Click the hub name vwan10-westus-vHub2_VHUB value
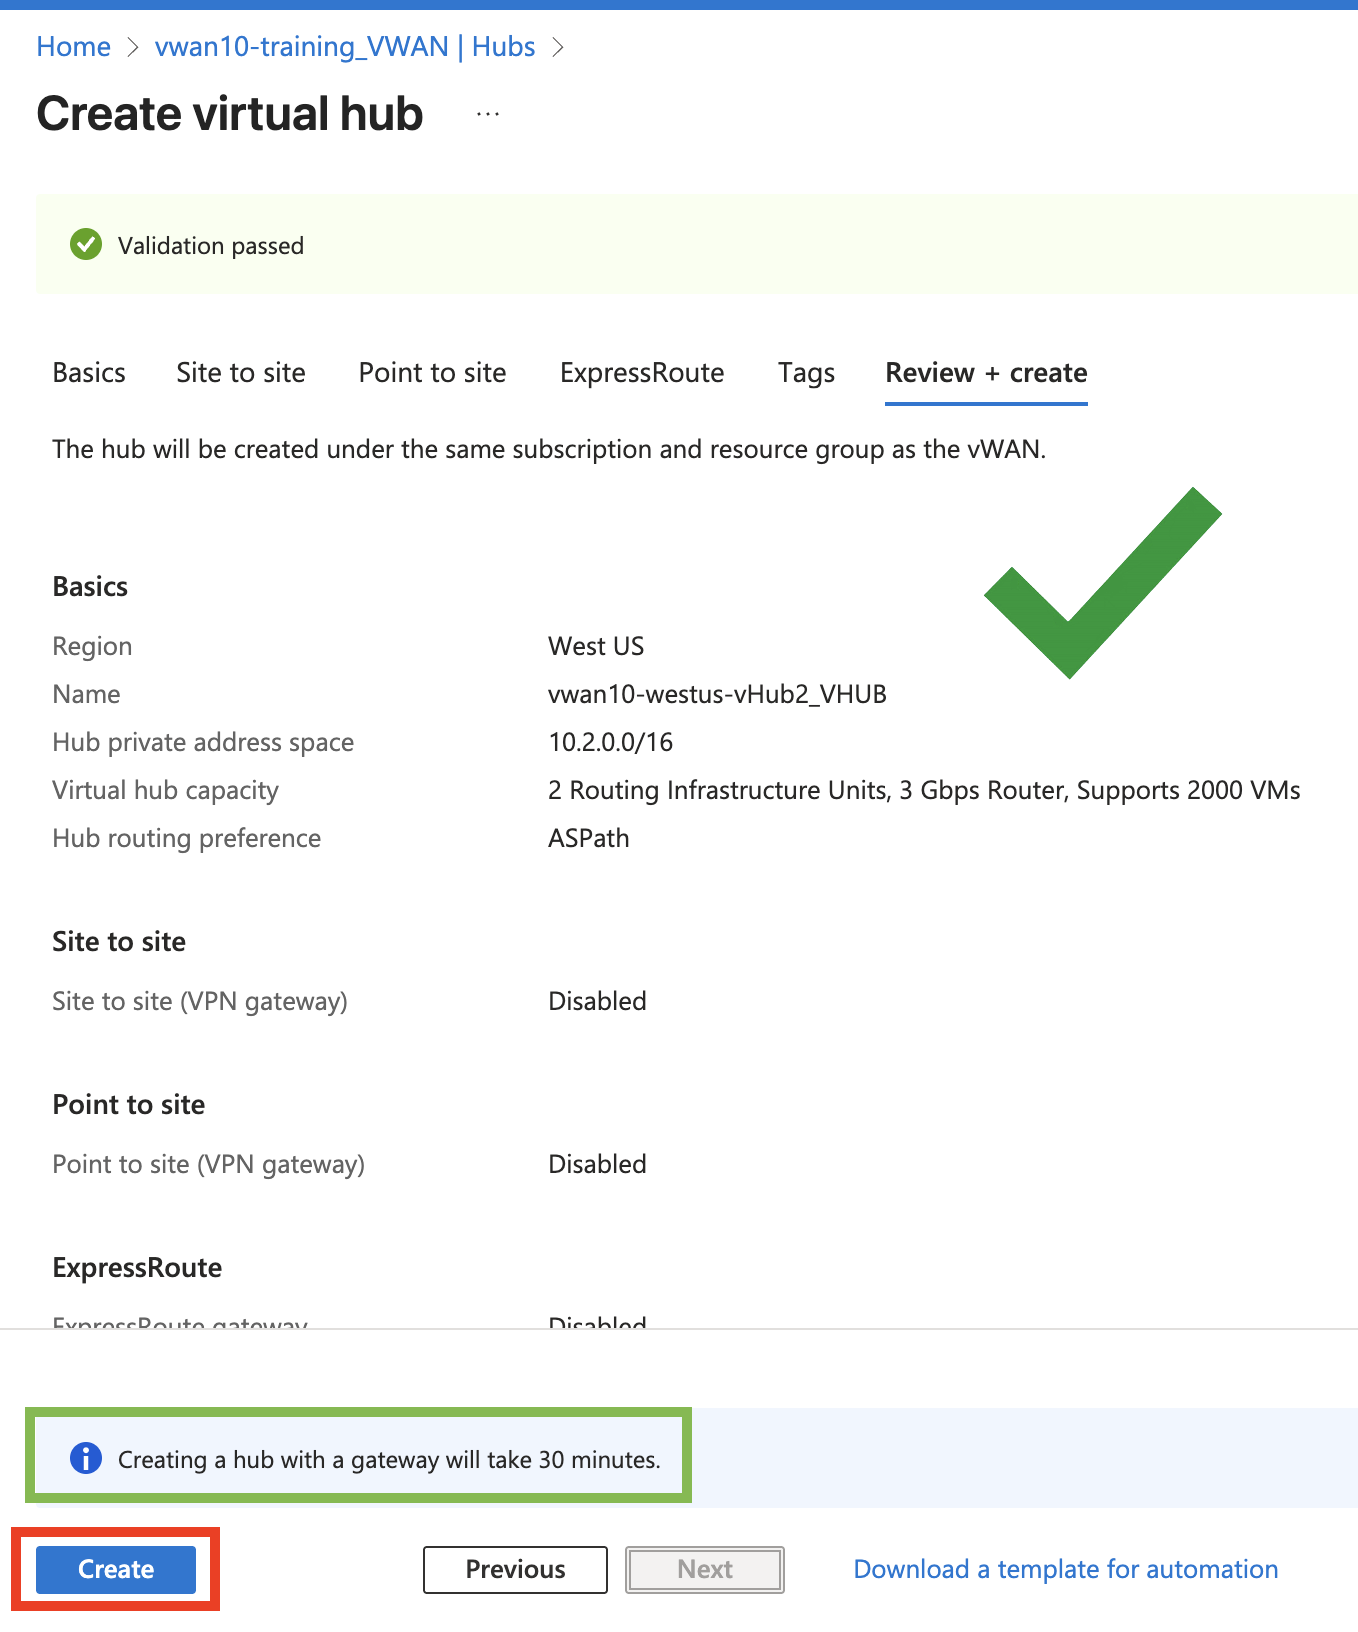The width and height of the screenshot is (1358, 1632). 717,694
